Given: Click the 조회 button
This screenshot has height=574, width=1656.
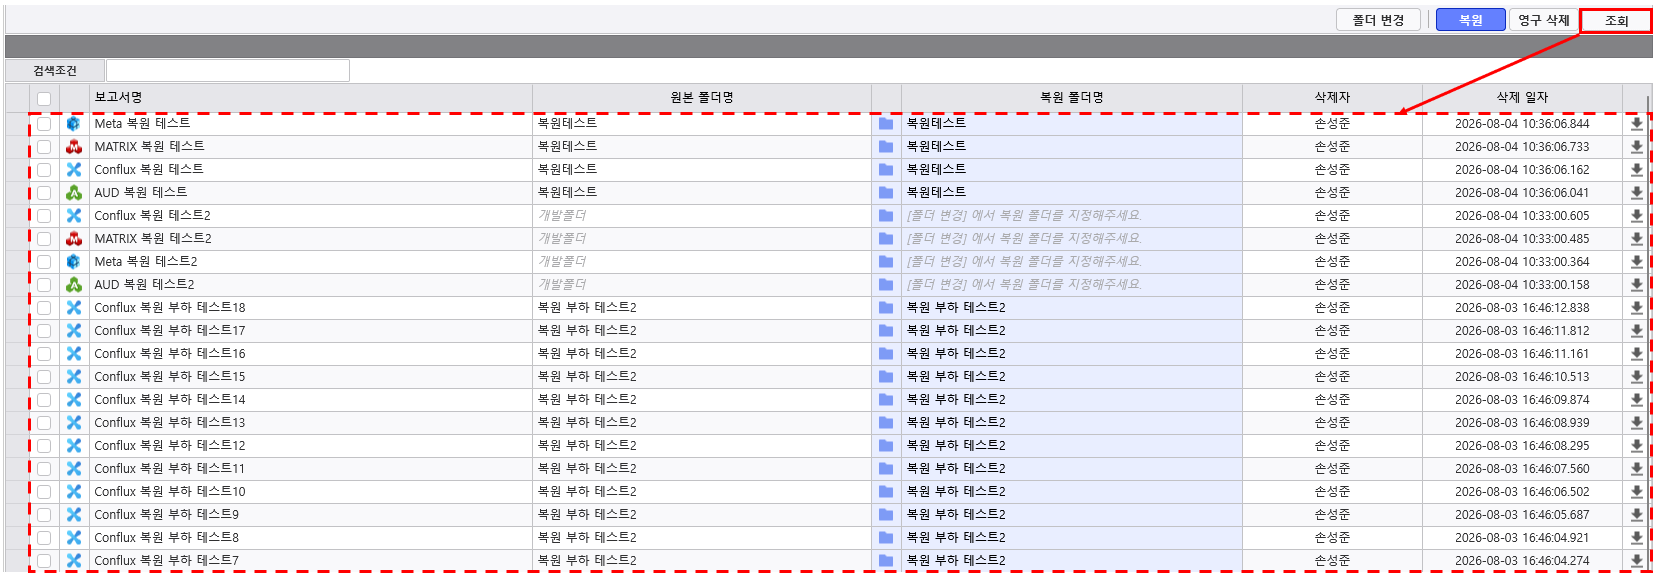Looking at the screenshot, I should 1616,20.
